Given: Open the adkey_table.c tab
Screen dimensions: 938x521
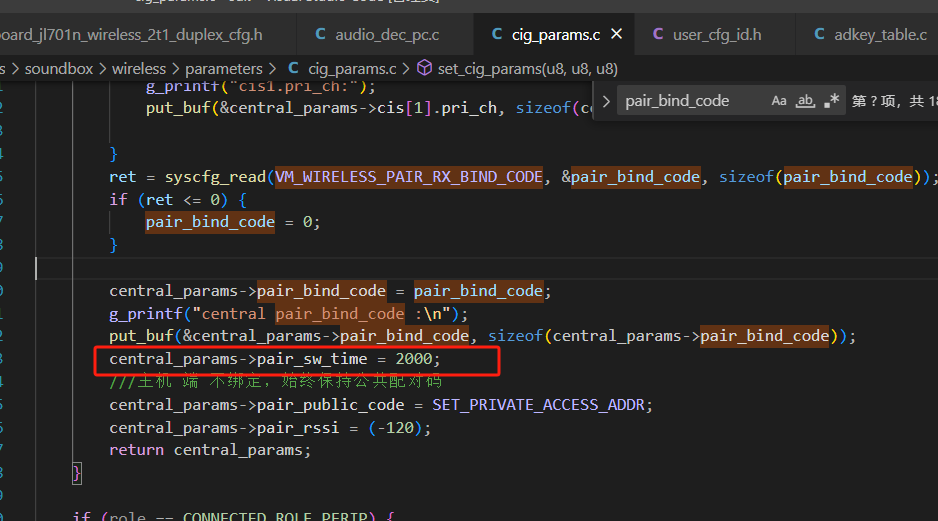Looking at the screenshot, I should click(867, 35).
